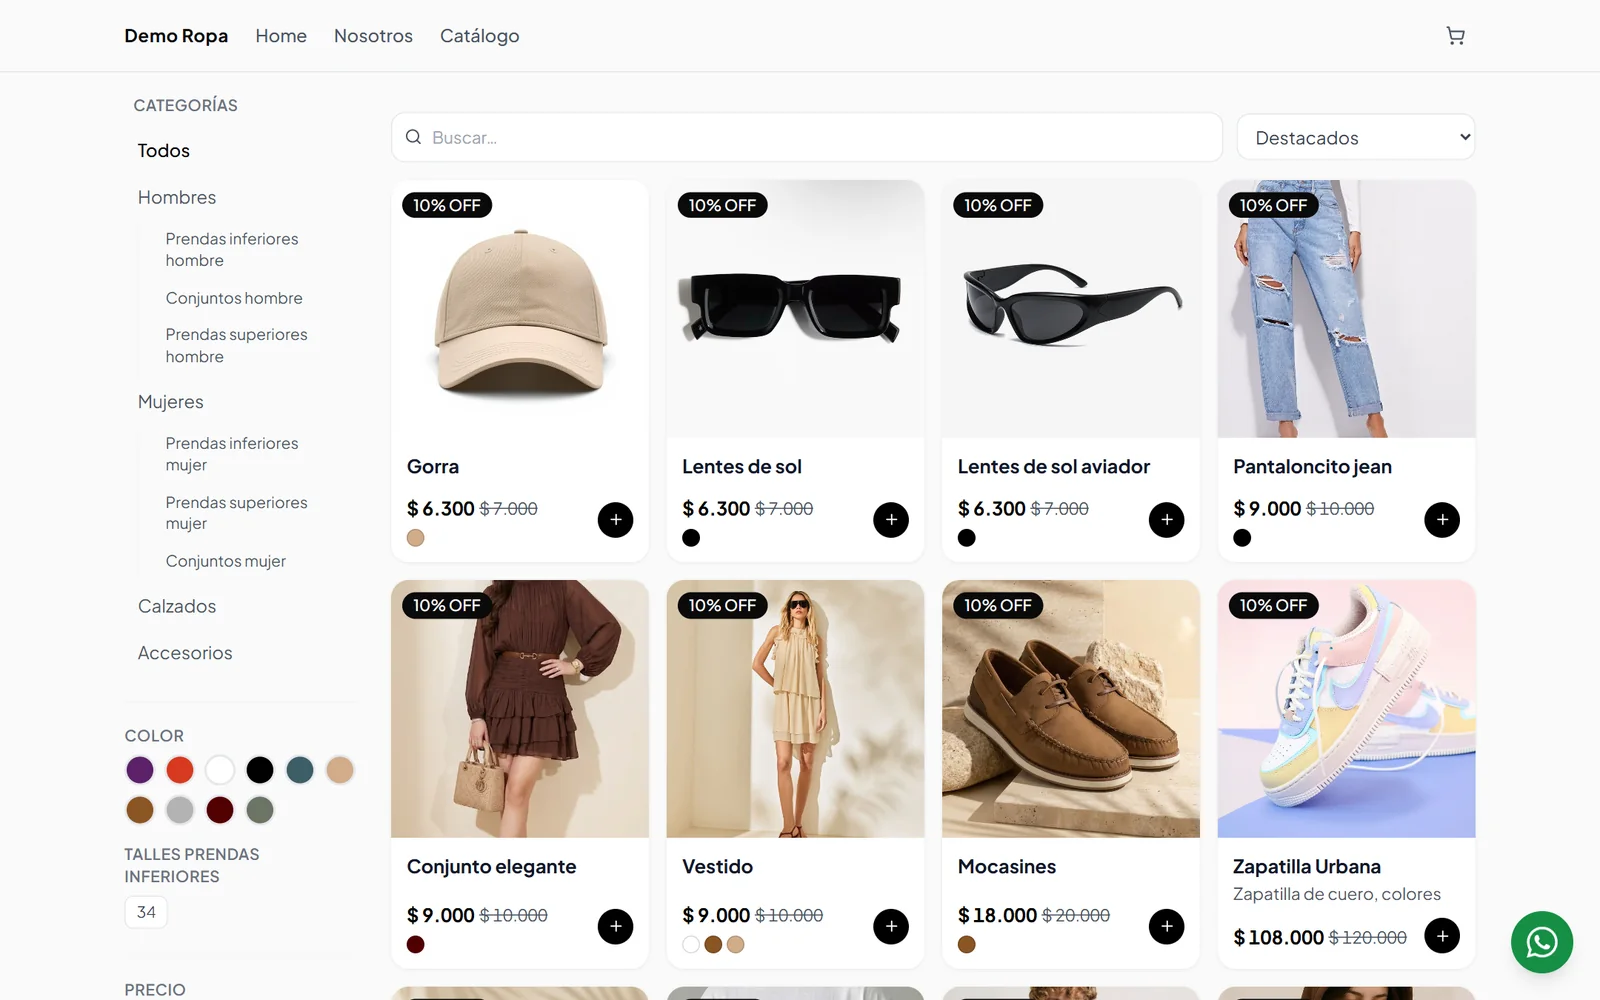Viewport: 1600px width, 1000px height.
Task: Open Conjuntos mujer subcategory
Action: click(226, 562)
